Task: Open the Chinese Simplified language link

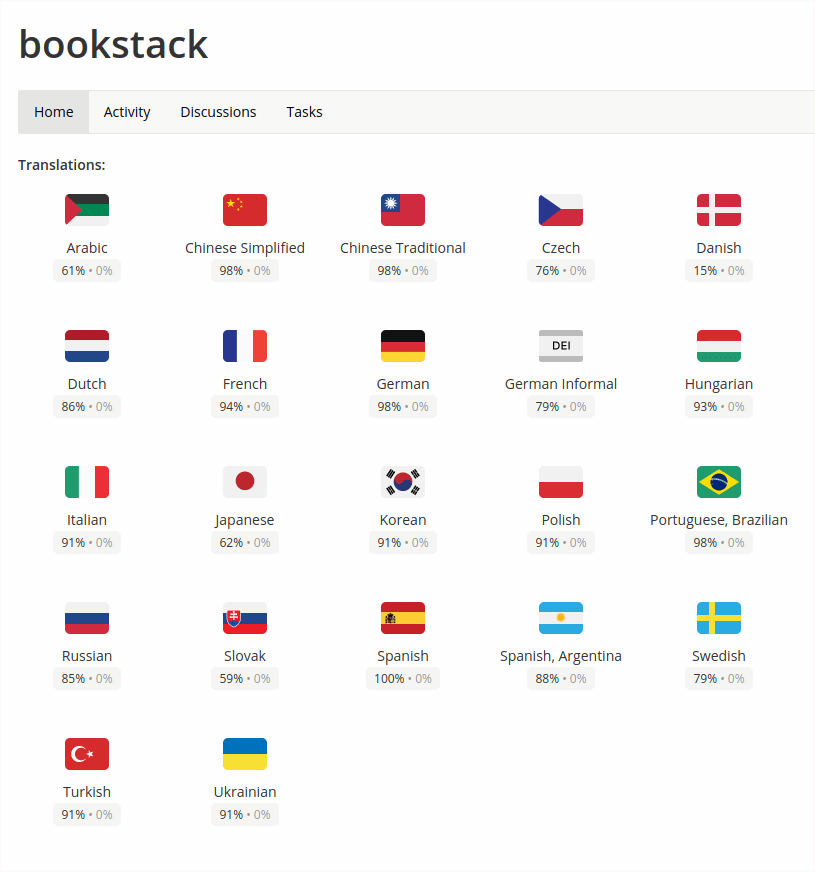Action: (245, 248)
